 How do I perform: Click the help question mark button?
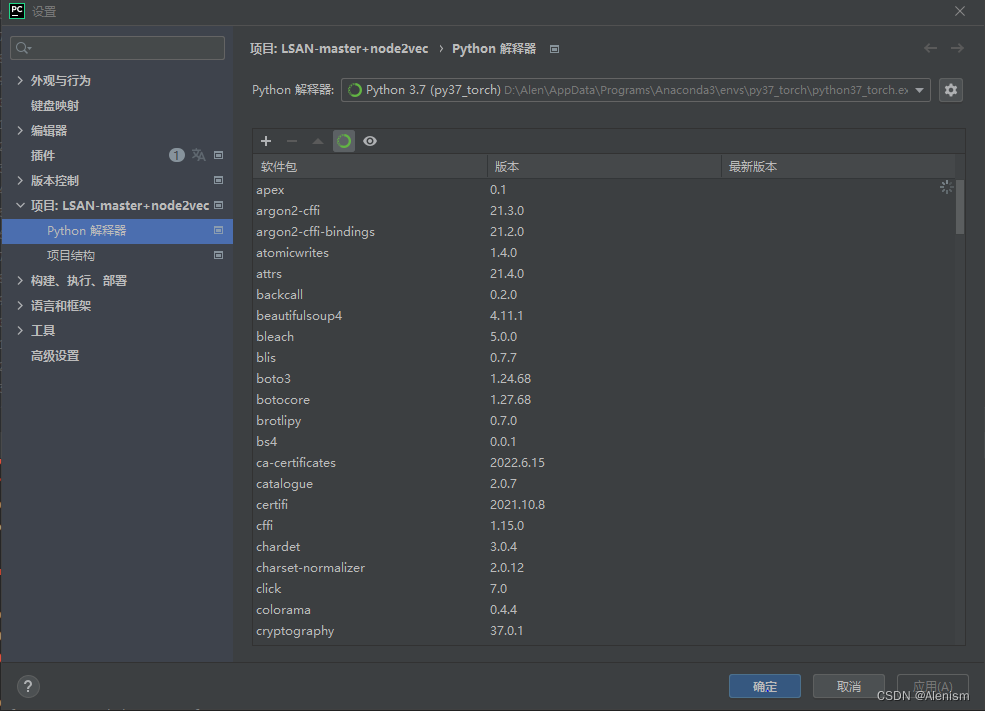(x=28, y=686)
